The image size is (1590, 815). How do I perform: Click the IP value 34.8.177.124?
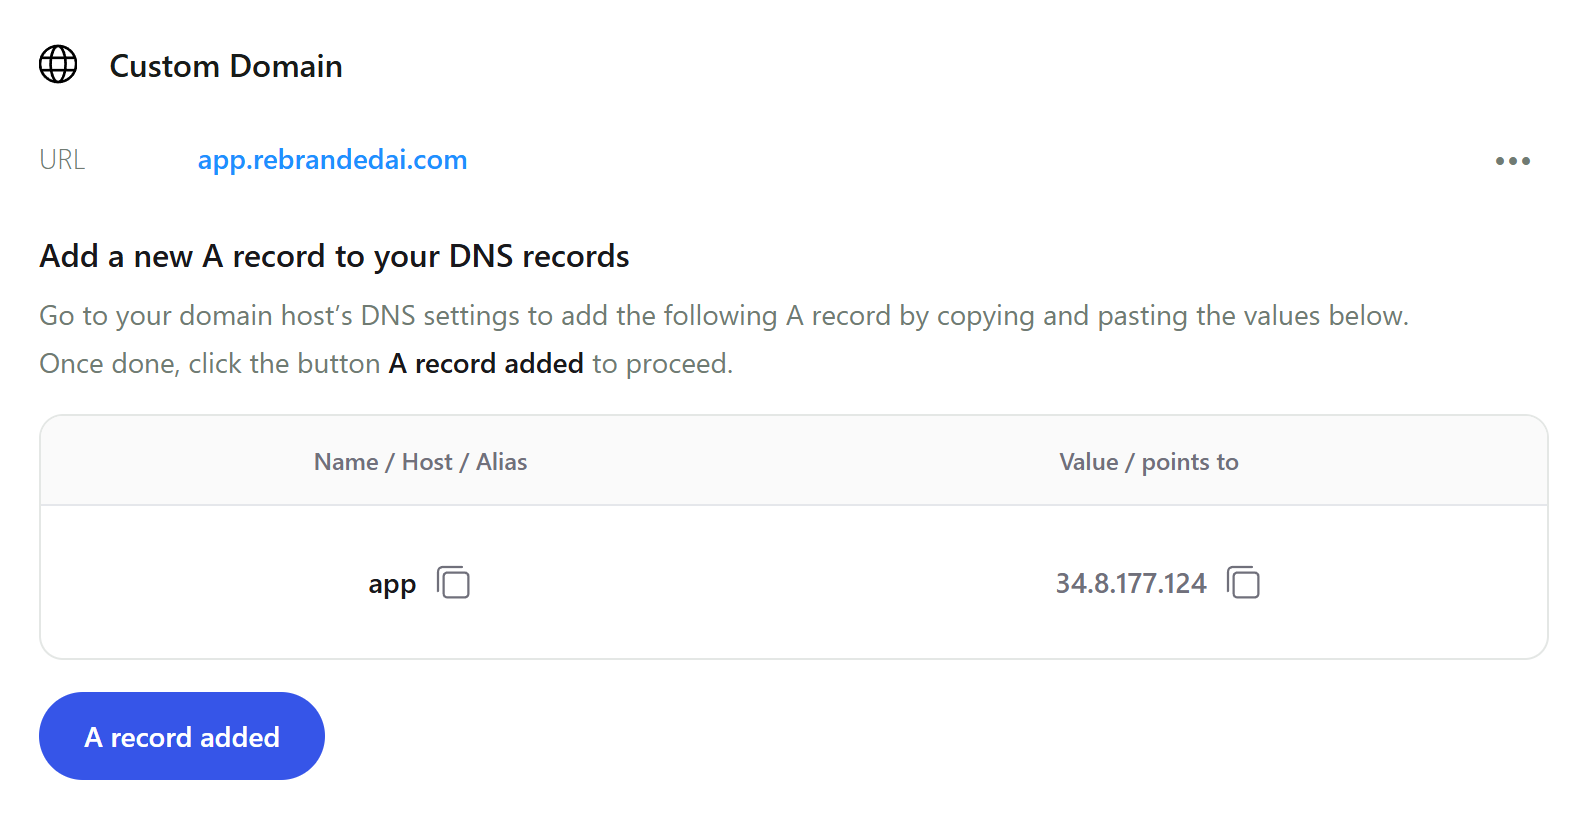coord(1130,583)
